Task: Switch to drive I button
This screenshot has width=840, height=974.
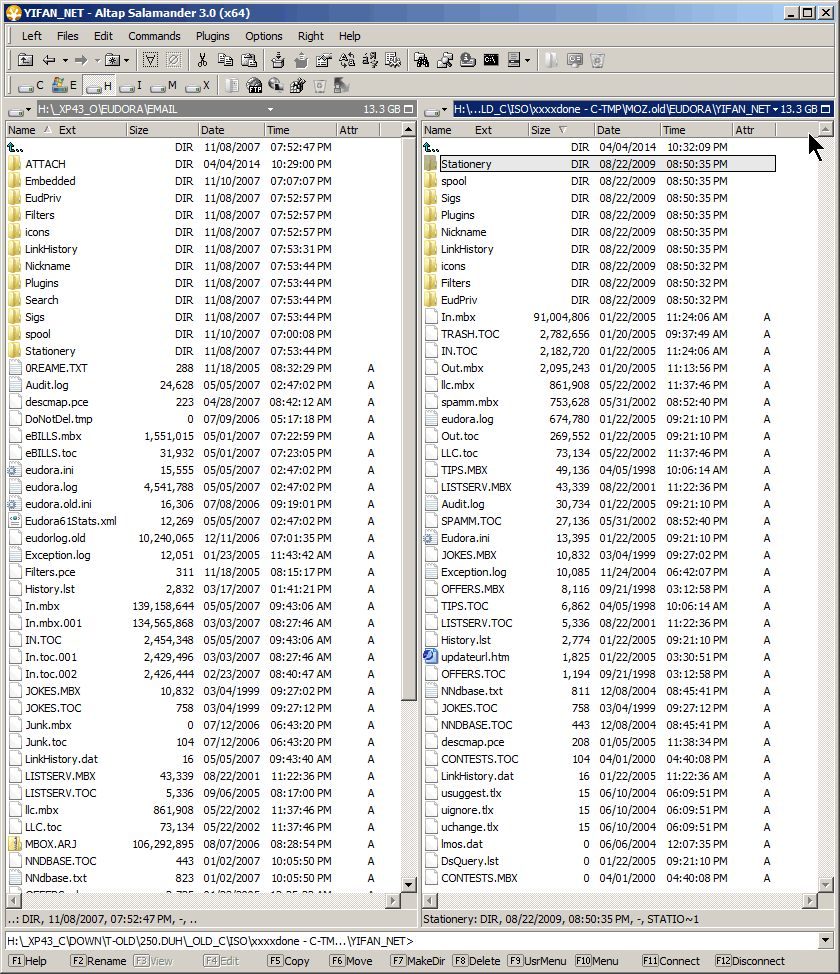Action: pos(131,86)
